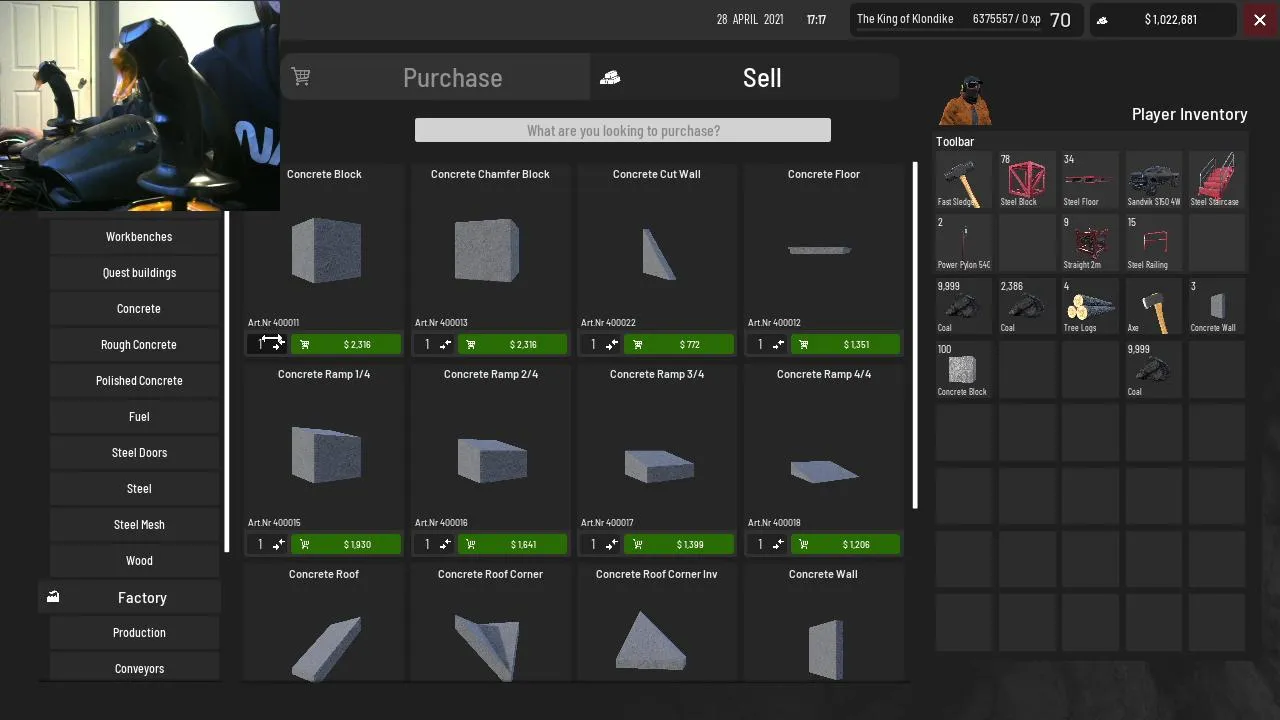Select the Steel Block toolbar item
Image resolution: width=1280 pixels, height=720 pixels.
point(1027,180)
